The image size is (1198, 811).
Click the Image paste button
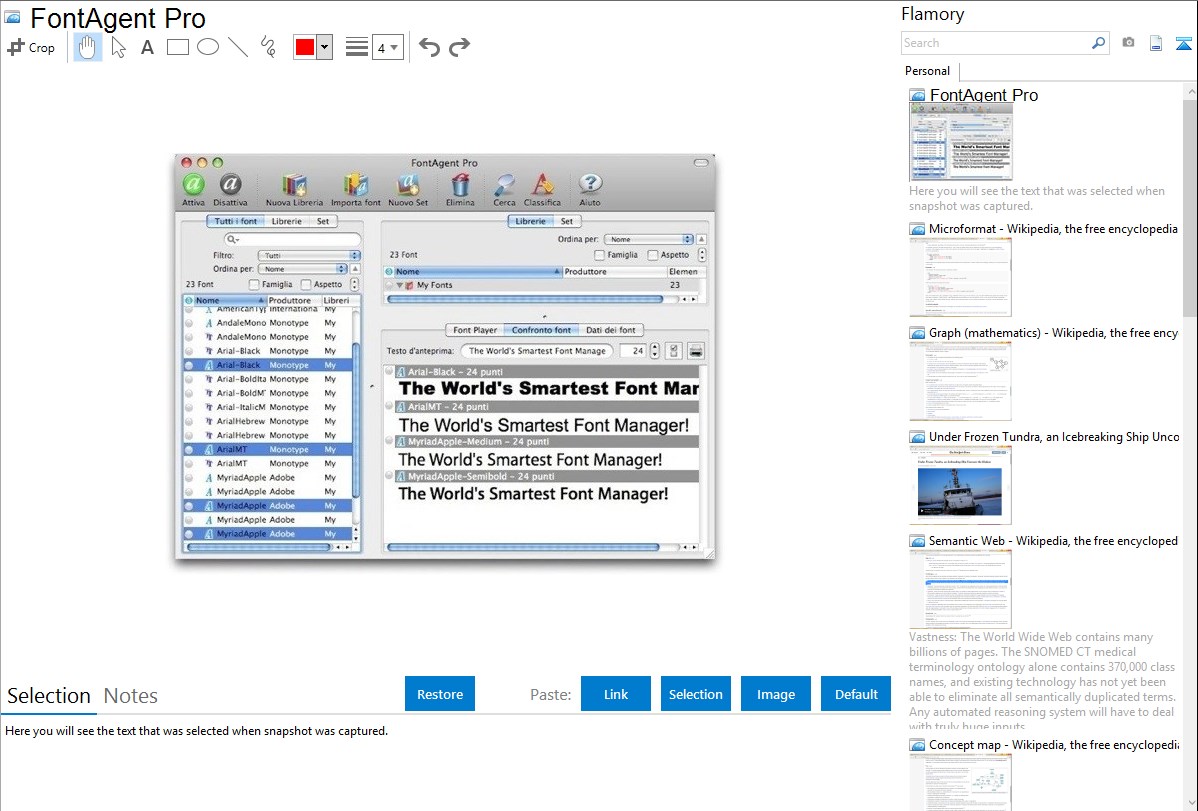775,694
